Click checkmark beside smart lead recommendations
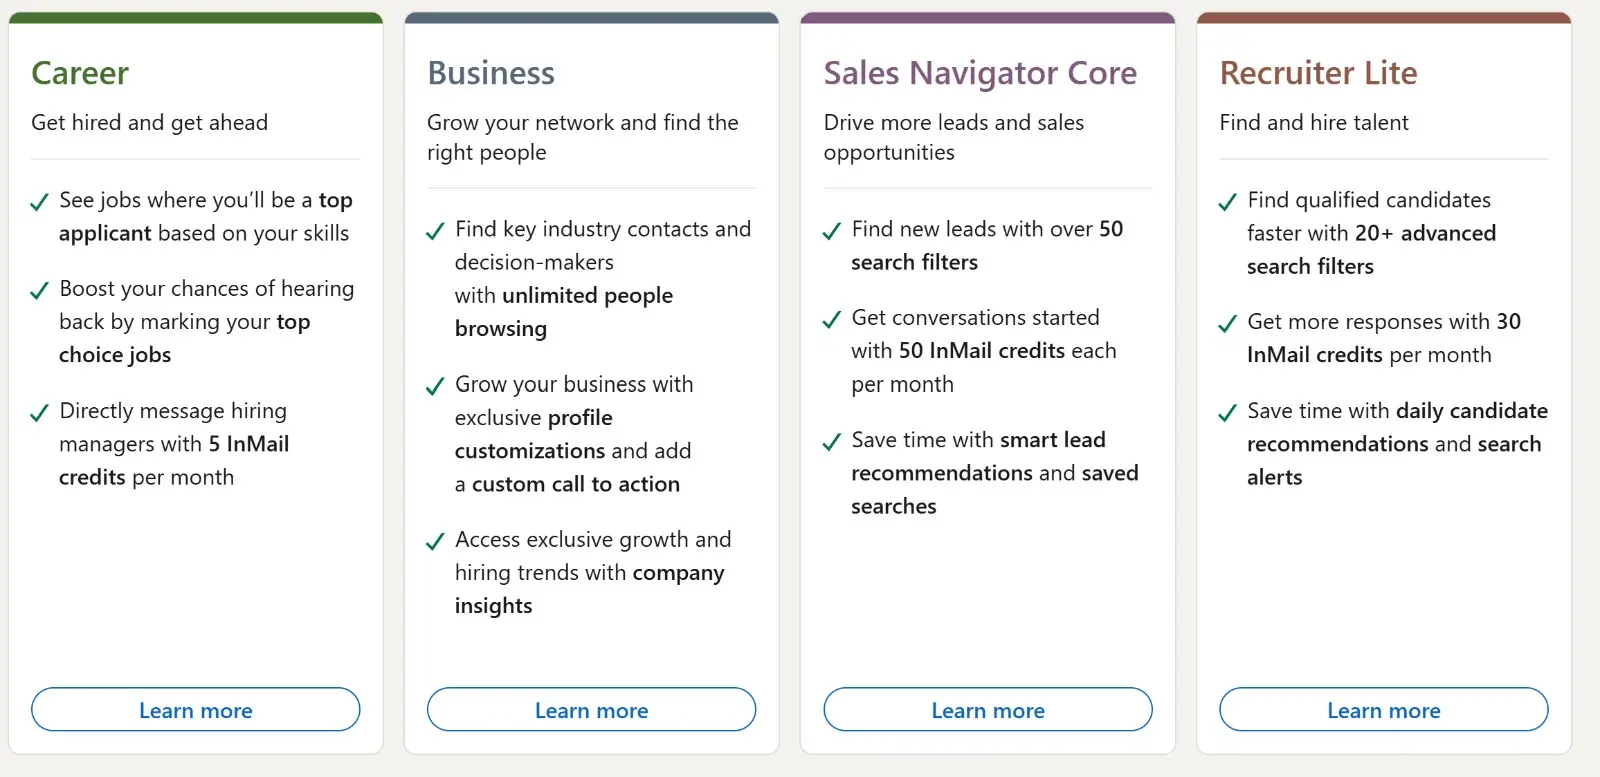This screenshot has height=777, width=1600. [831, 442]
